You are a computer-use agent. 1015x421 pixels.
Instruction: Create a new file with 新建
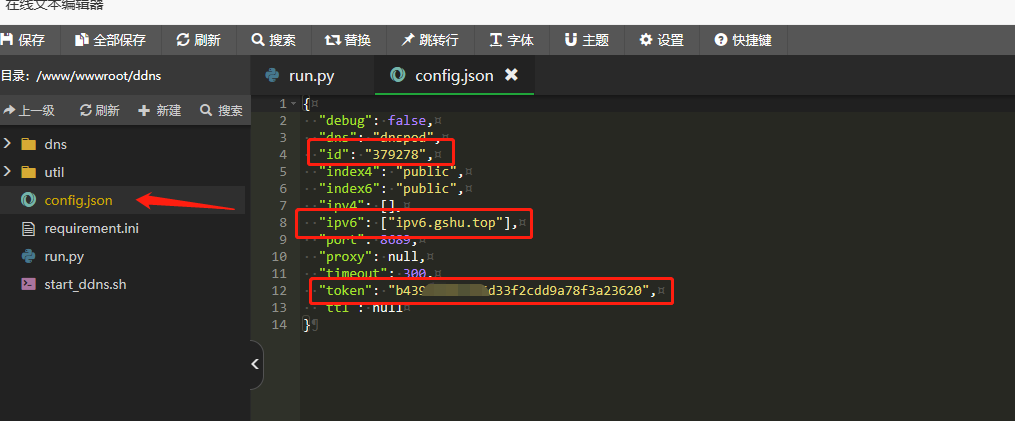click(160, 111)
